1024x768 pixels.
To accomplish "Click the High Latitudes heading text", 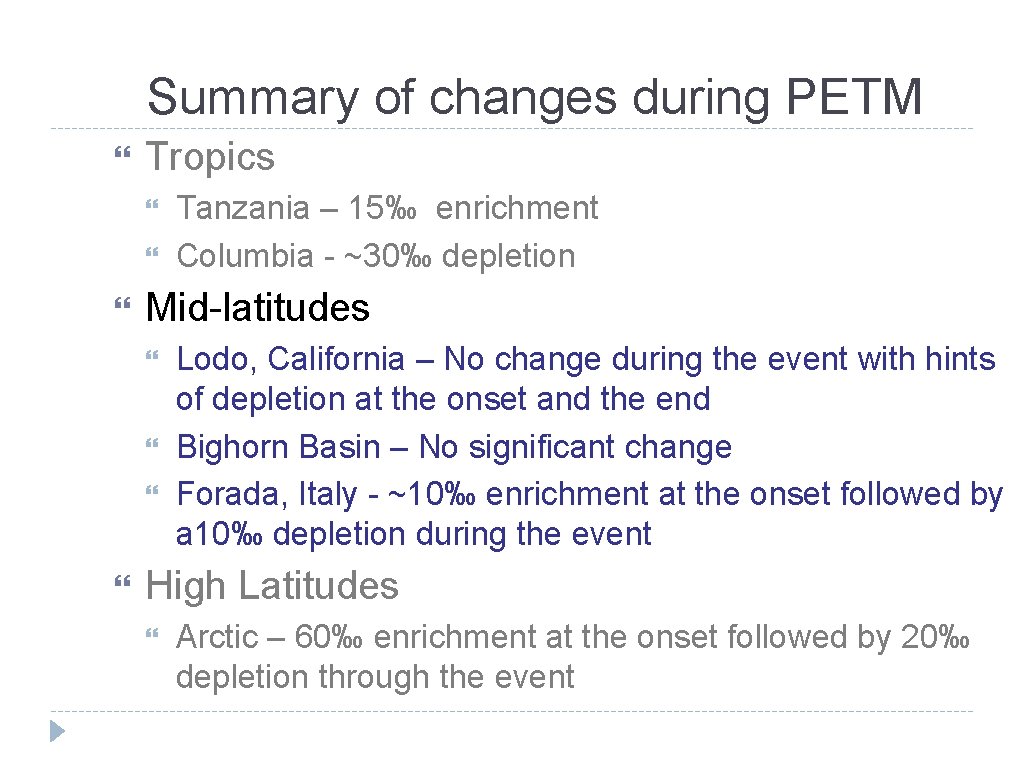I will [272, 586].
